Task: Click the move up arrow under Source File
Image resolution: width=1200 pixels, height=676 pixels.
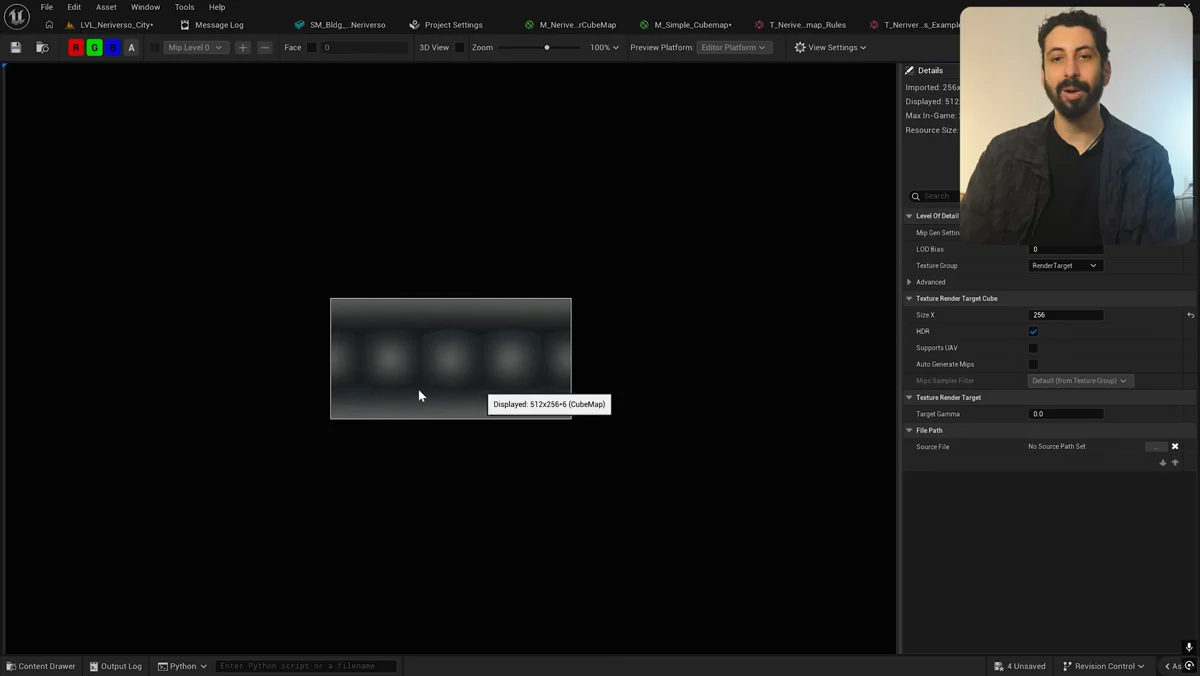Action: (1175, 463)
